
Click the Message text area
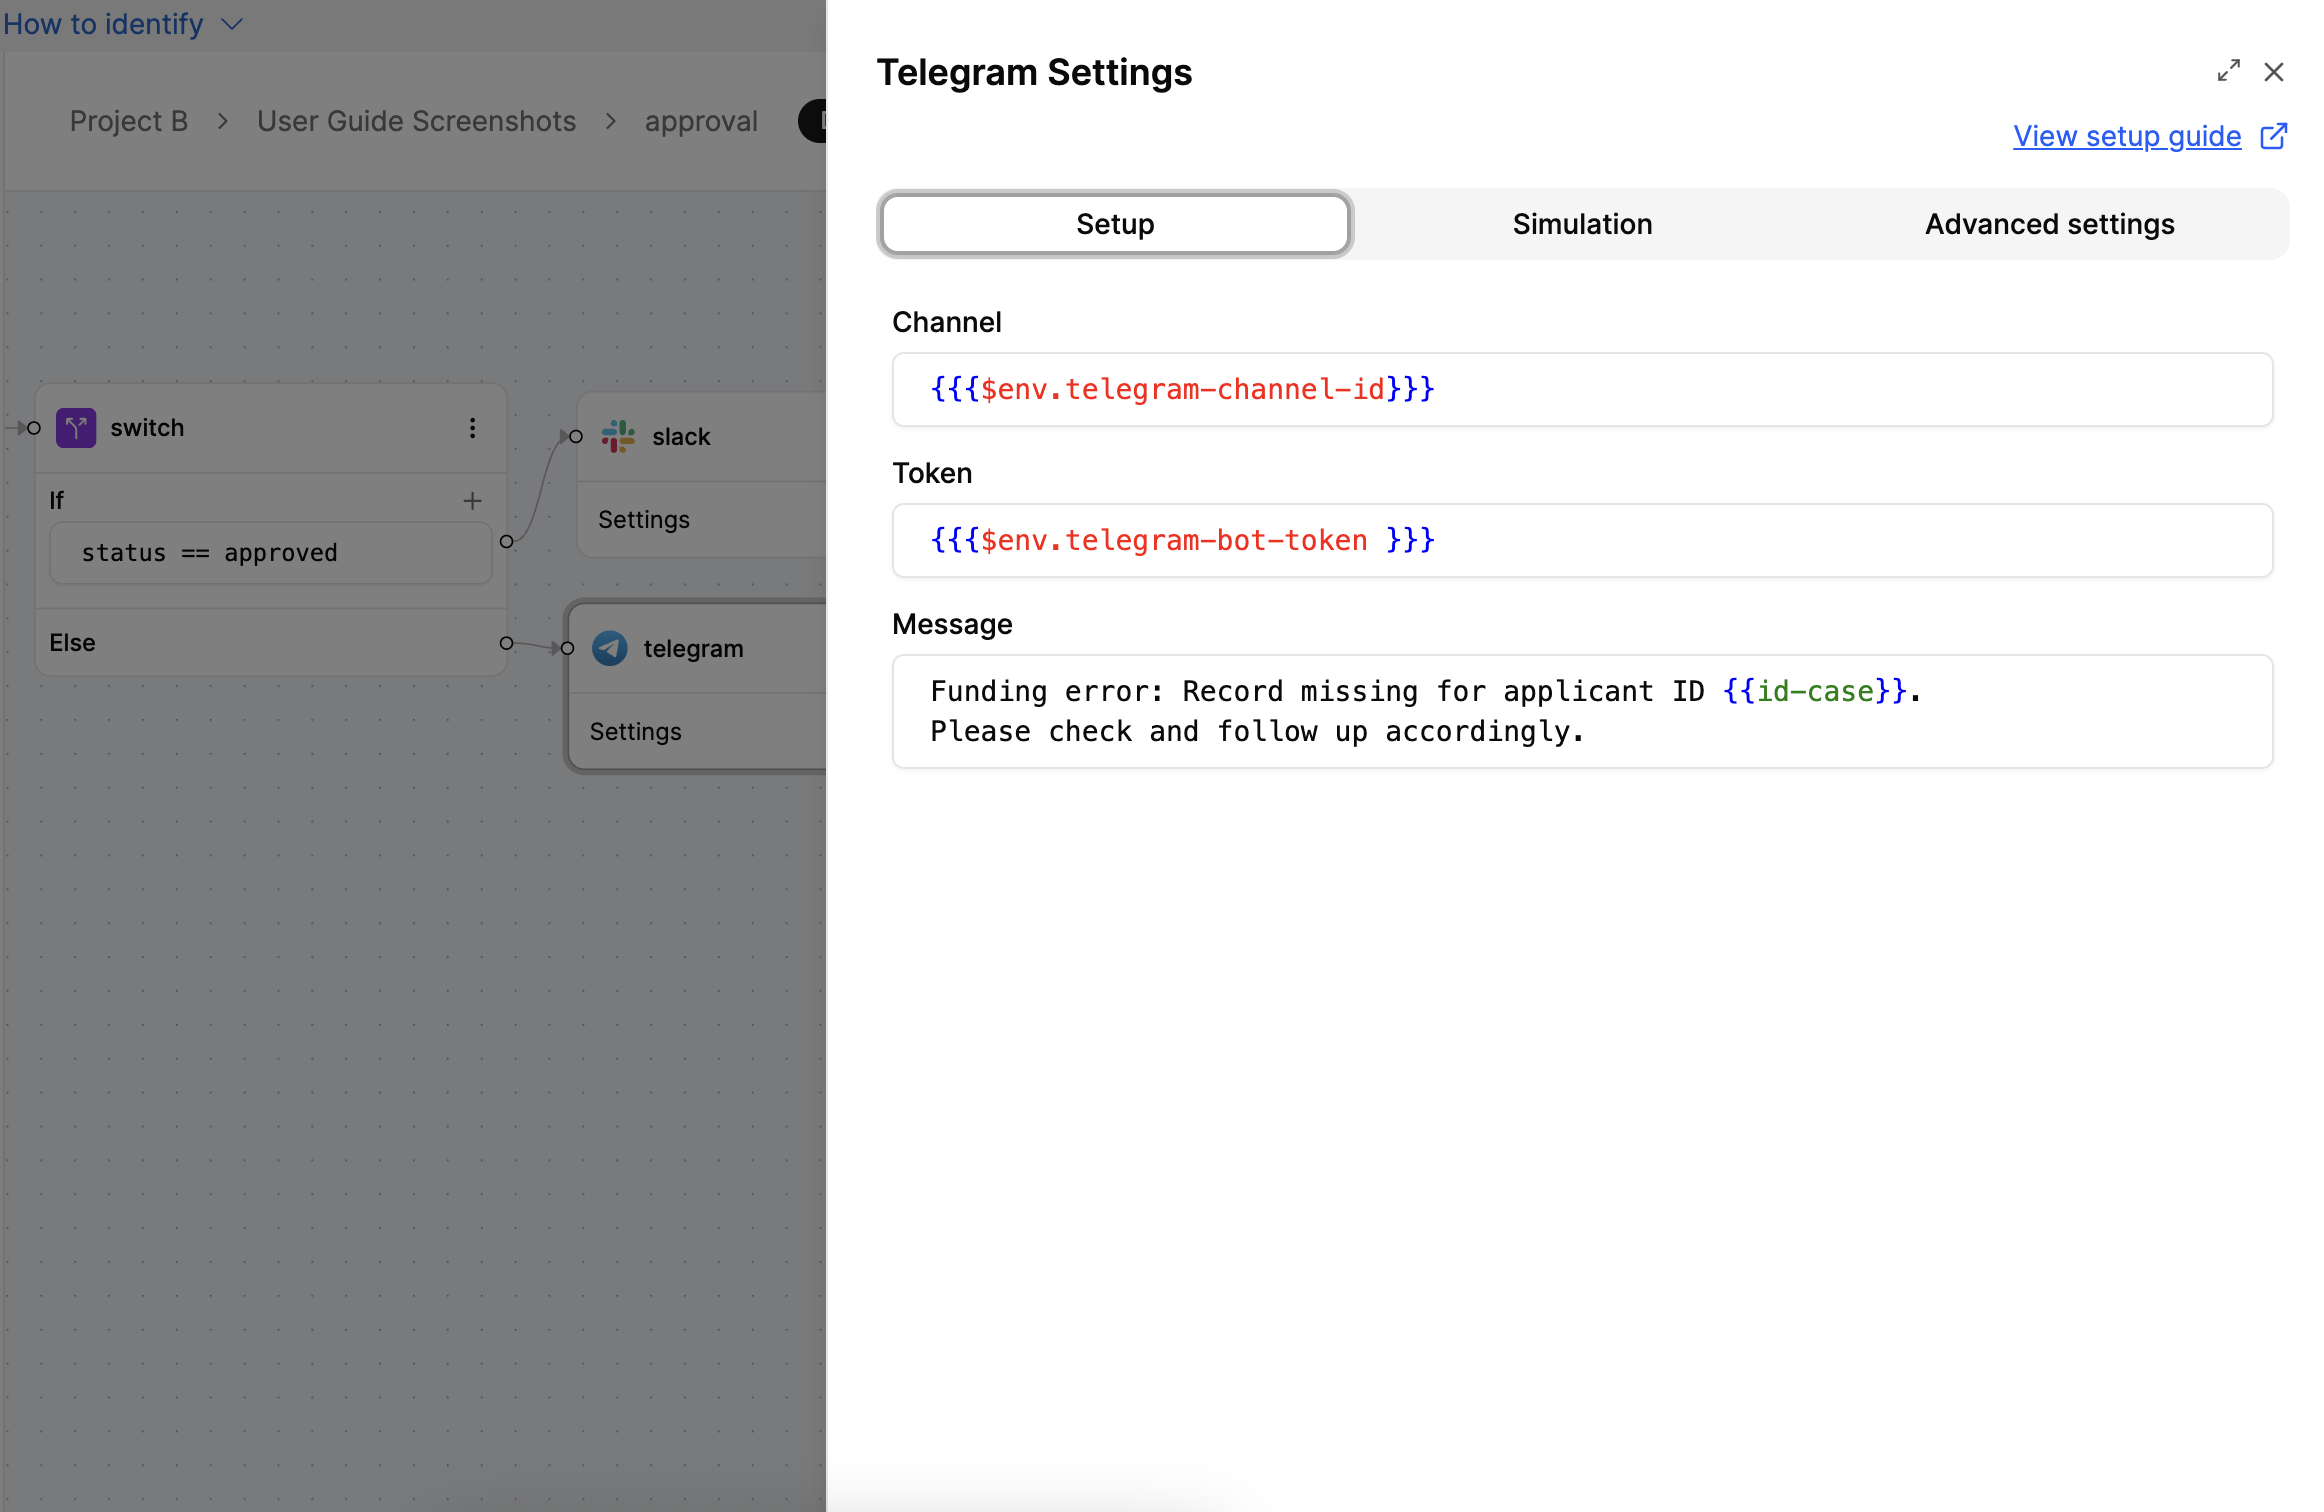point(1582,711)
